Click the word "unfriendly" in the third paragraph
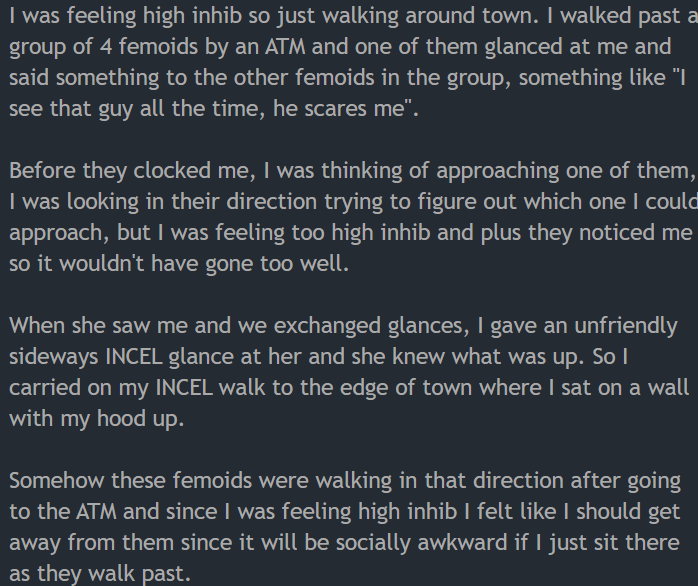Image resolution: width=698 pixels, height=586 pixels. tap(626, 326)
